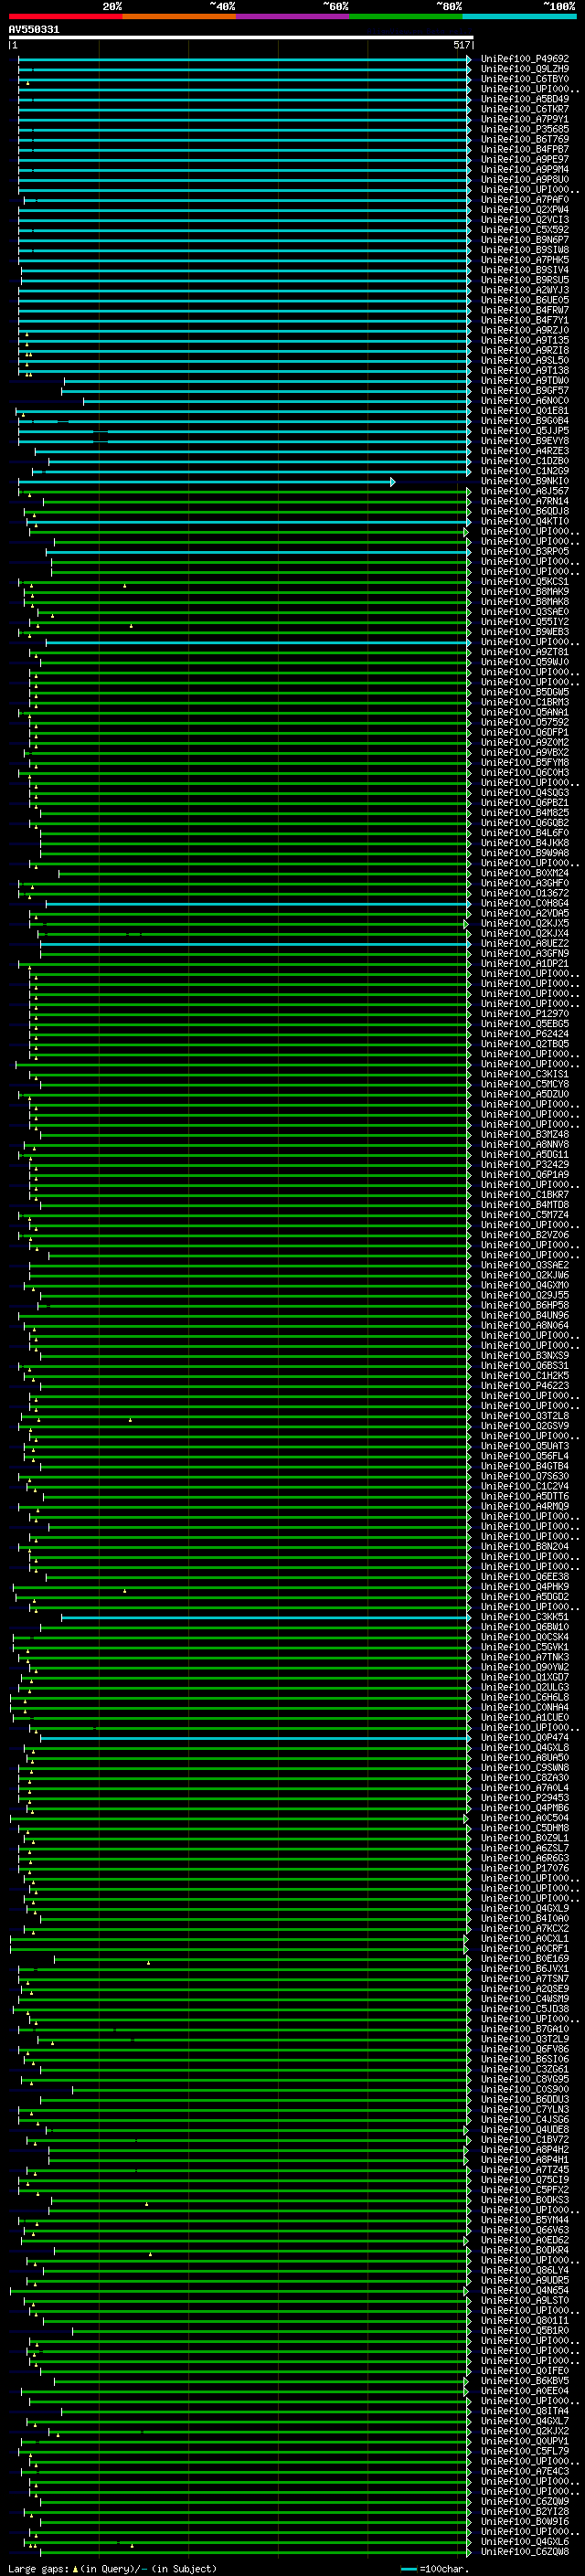Viewport: 585px width, 2576px height.
Task: Click hit label UniRef100_A9PE97
Action: 525,160
